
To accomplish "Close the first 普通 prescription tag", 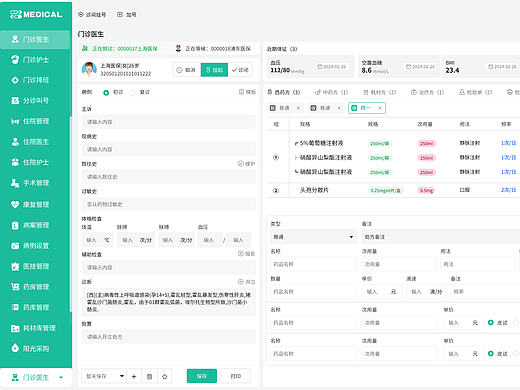I will coord(298,108).
